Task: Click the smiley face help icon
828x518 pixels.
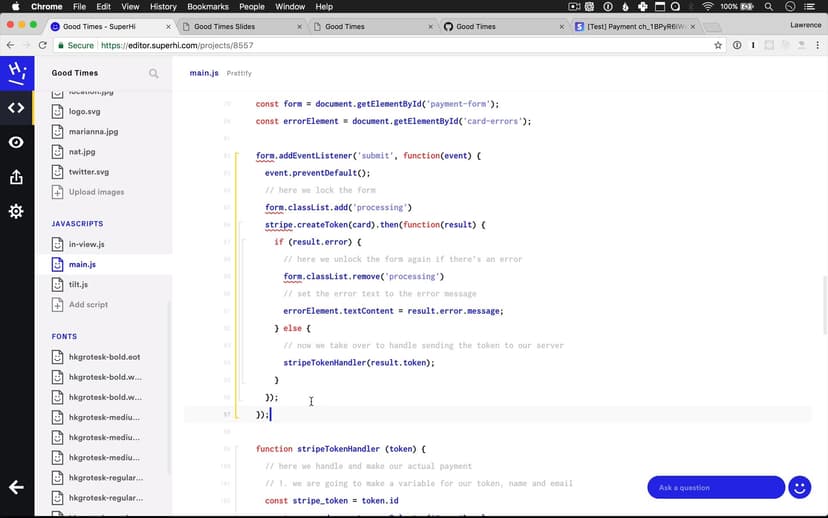Action: (799, 487)
